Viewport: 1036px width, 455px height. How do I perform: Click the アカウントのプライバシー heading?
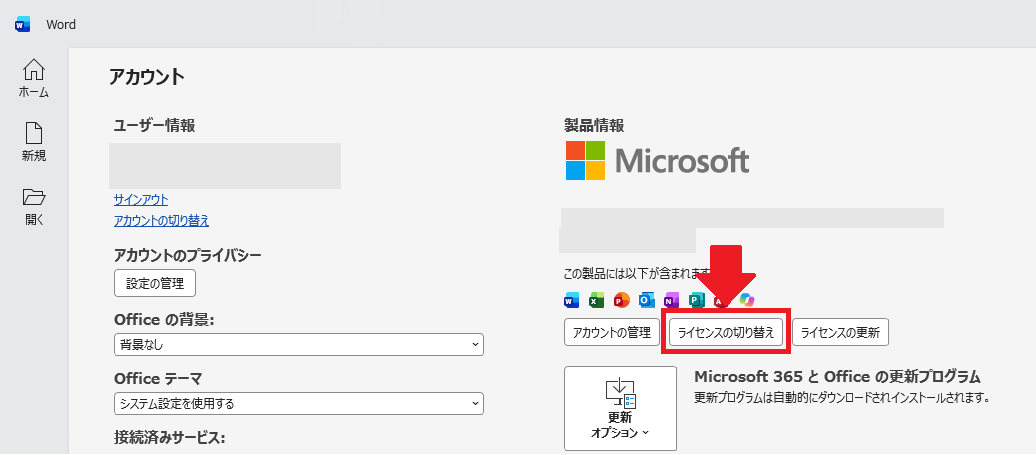pyautogui.click(x=188, y=255)
